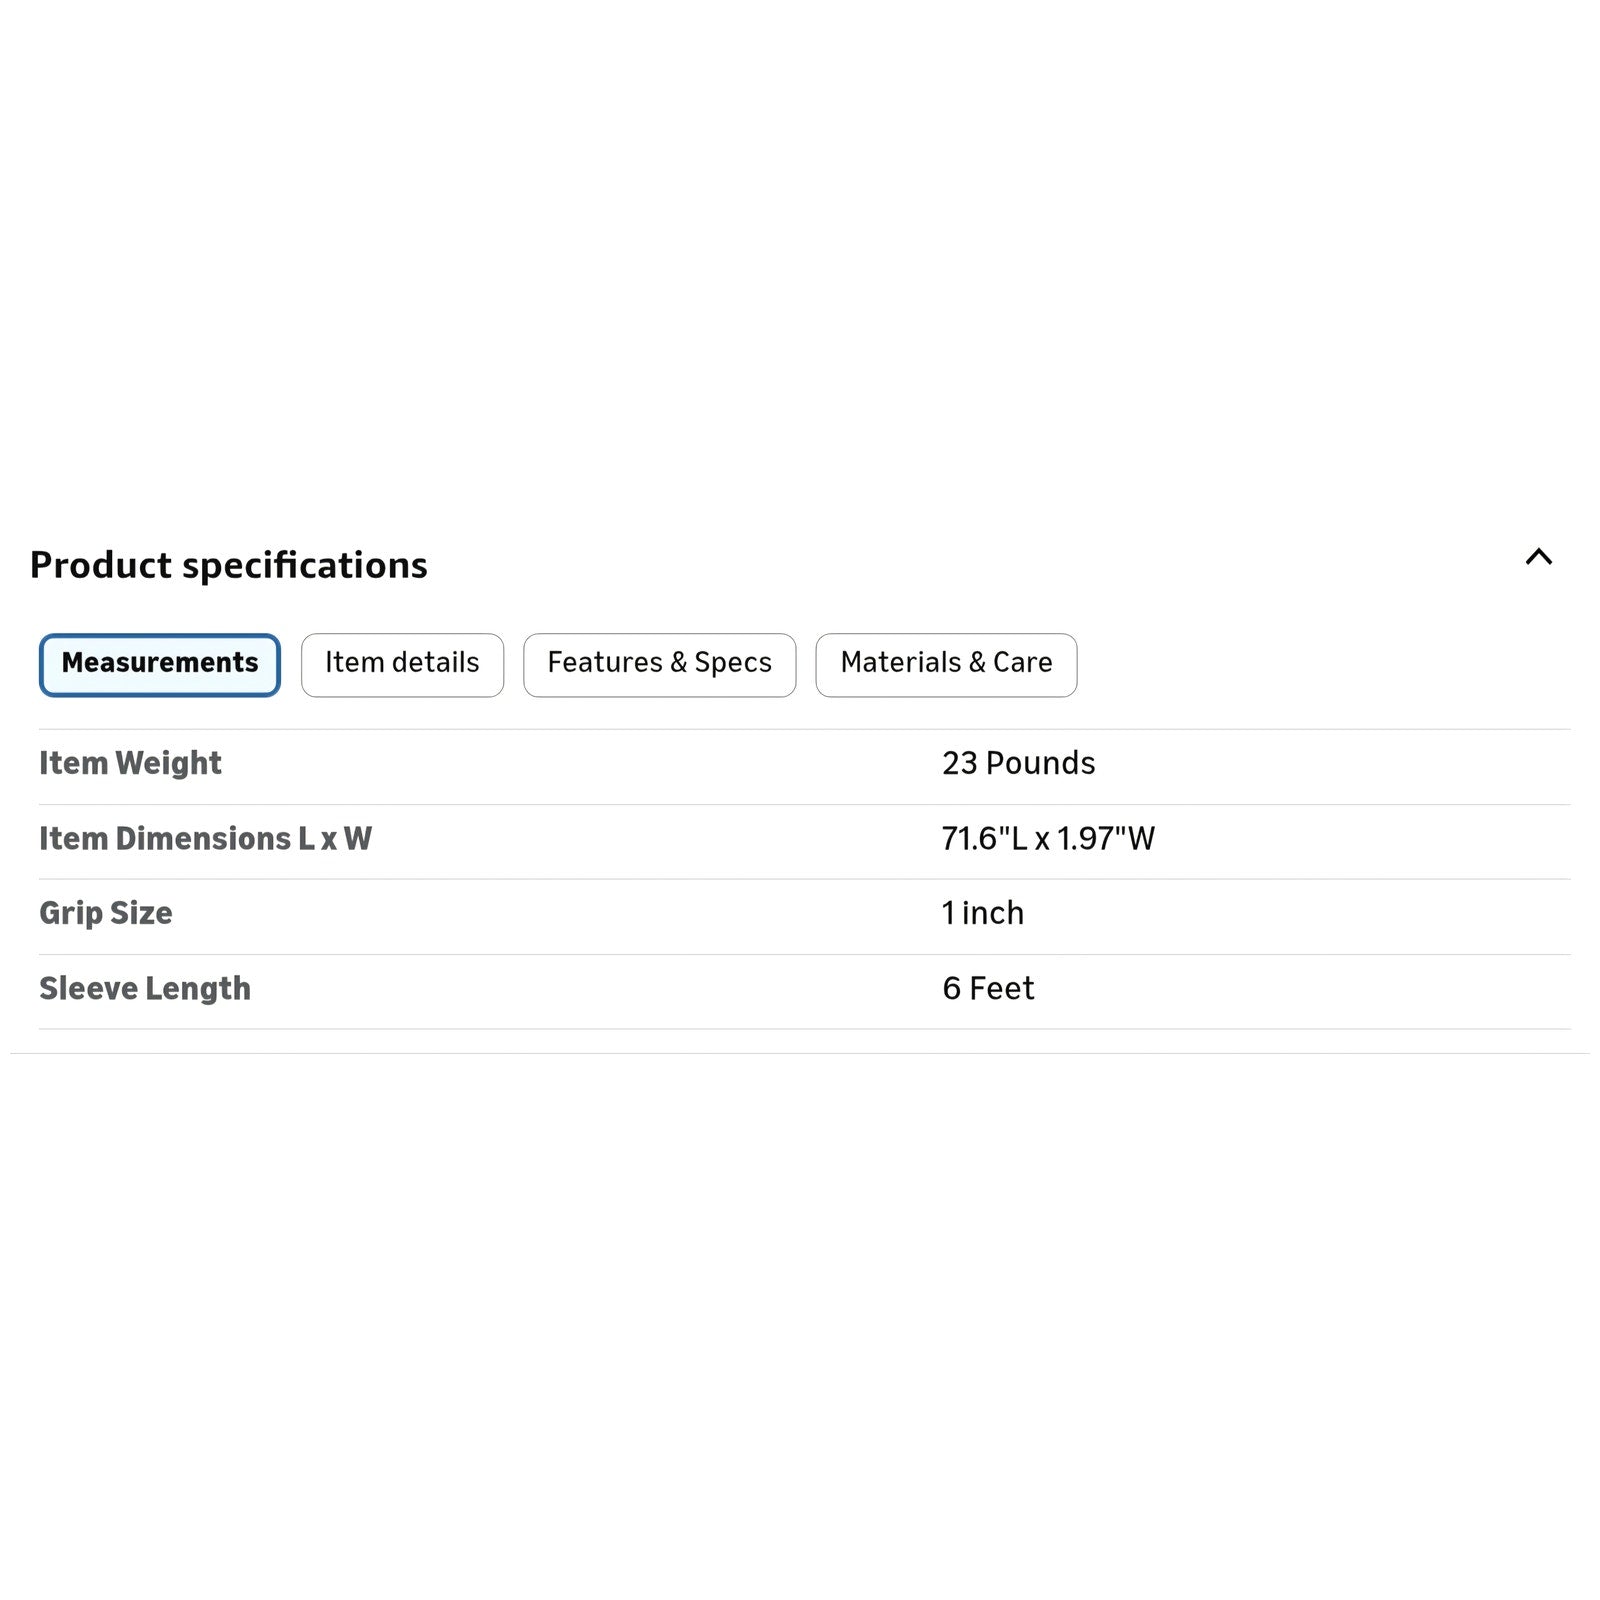Click the '6 Feet' sleeve value
Viewport: 1600px width, 1600px height.
[987, 989]
